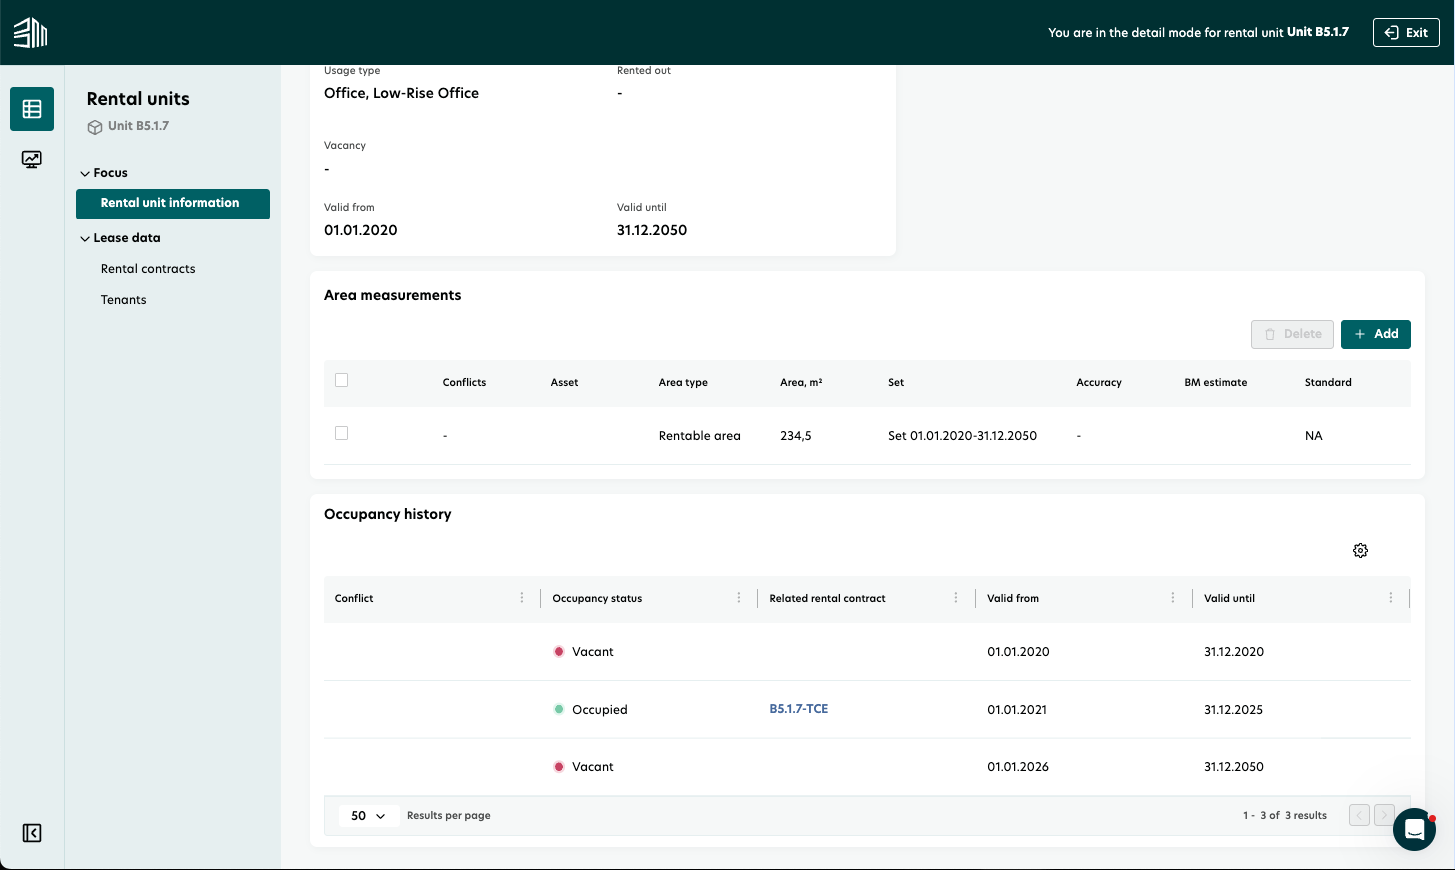The image size is (1455, 870).
Task: Click the BM estimate column header
Action: click(x=1216, y=382)
